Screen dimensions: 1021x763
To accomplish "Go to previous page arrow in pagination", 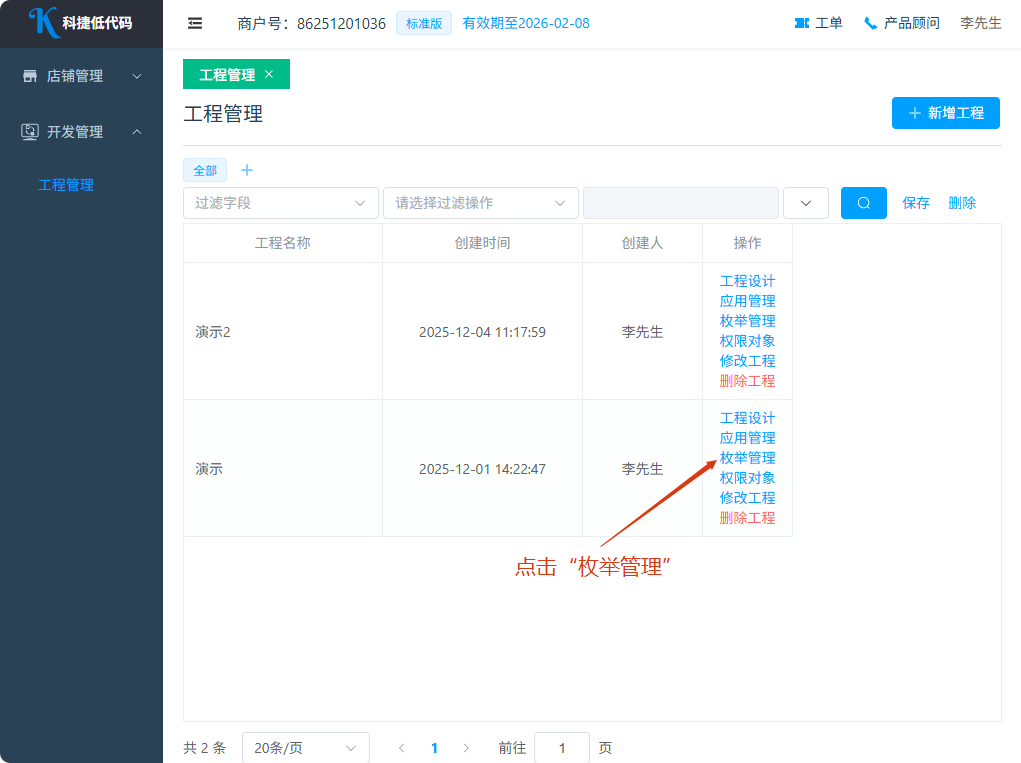I will pos(402,748).
